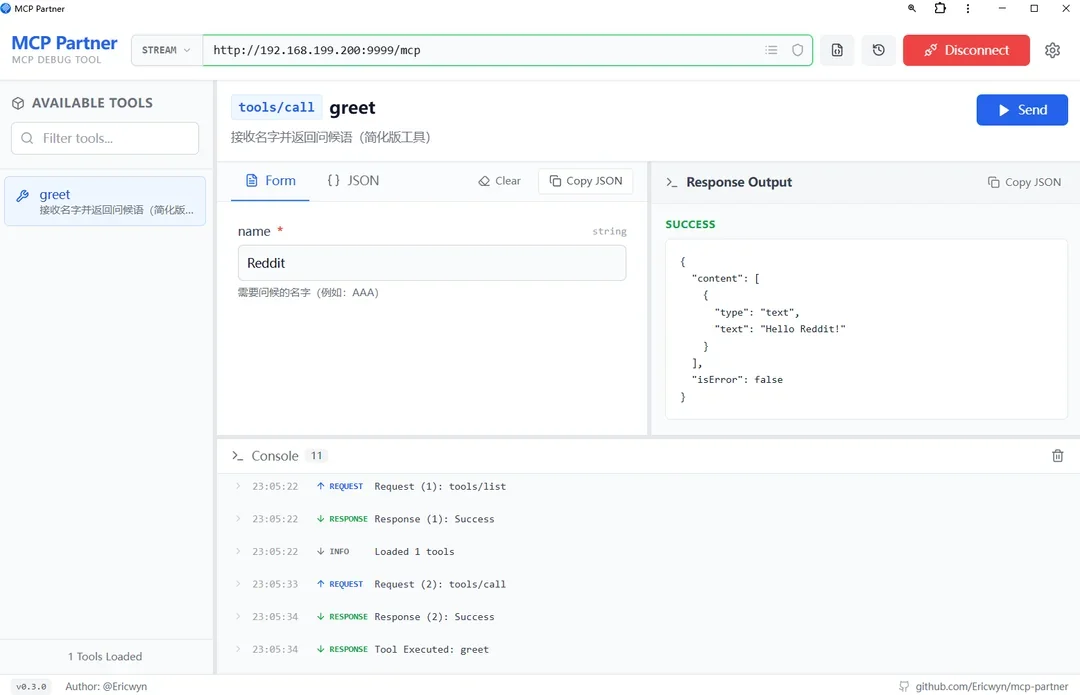Click the Console entry count badge 11
Viewport: 1080px width, 695px height.
pos(316,456)
